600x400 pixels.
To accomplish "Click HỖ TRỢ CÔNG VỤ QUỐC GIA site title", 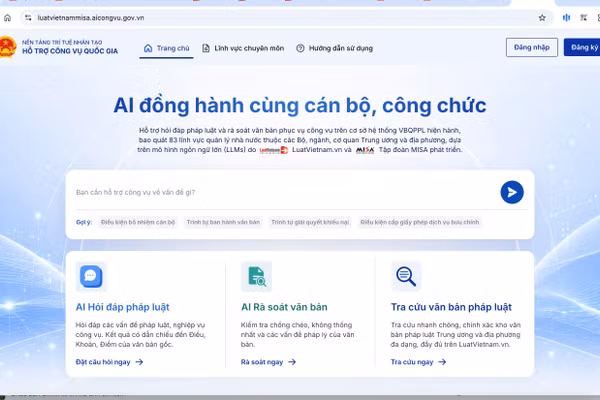I will point(70,51).
